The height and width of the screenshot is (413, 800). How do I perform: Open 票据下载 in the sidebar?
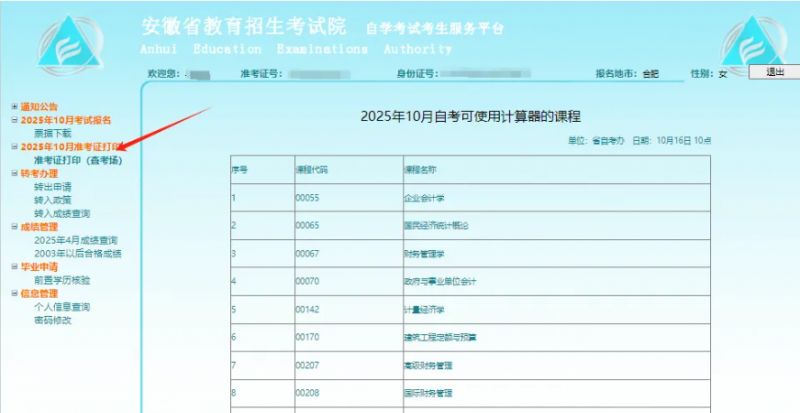click(x=52, y=133)
